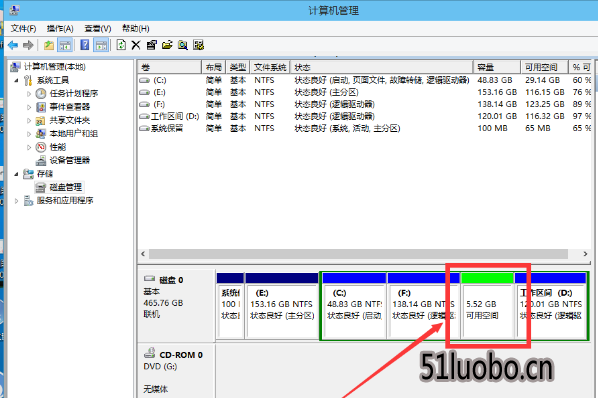
Task: Open 操作(A) menu
Action: coord(60,28)
